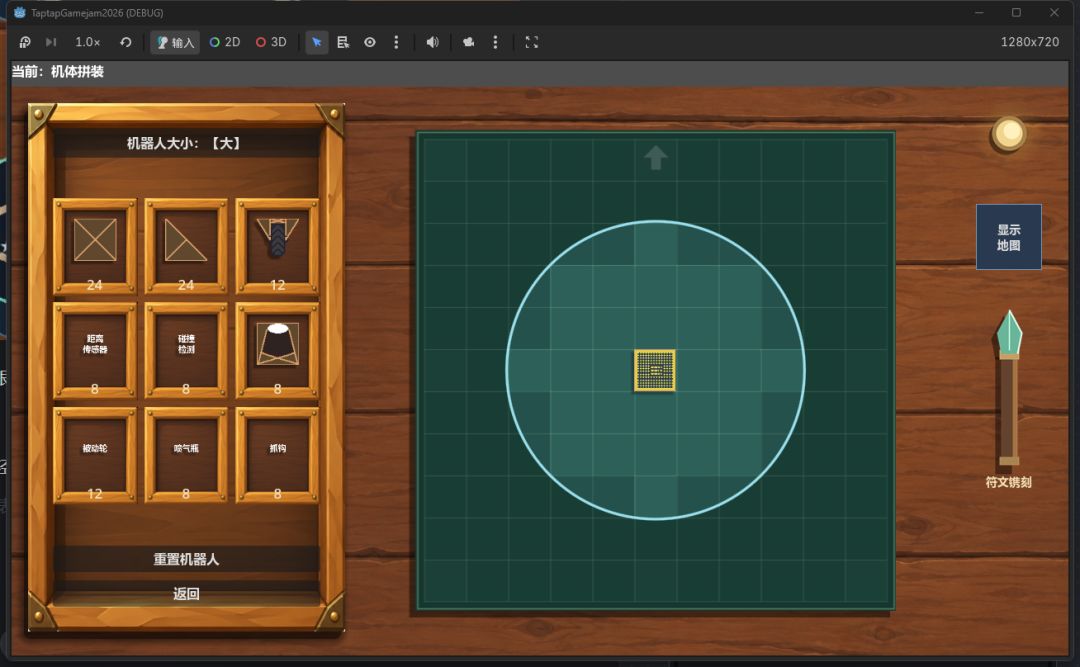1080x667 pixels.
Task: Select the 被动轮 part slot
Action: [95, 455]
